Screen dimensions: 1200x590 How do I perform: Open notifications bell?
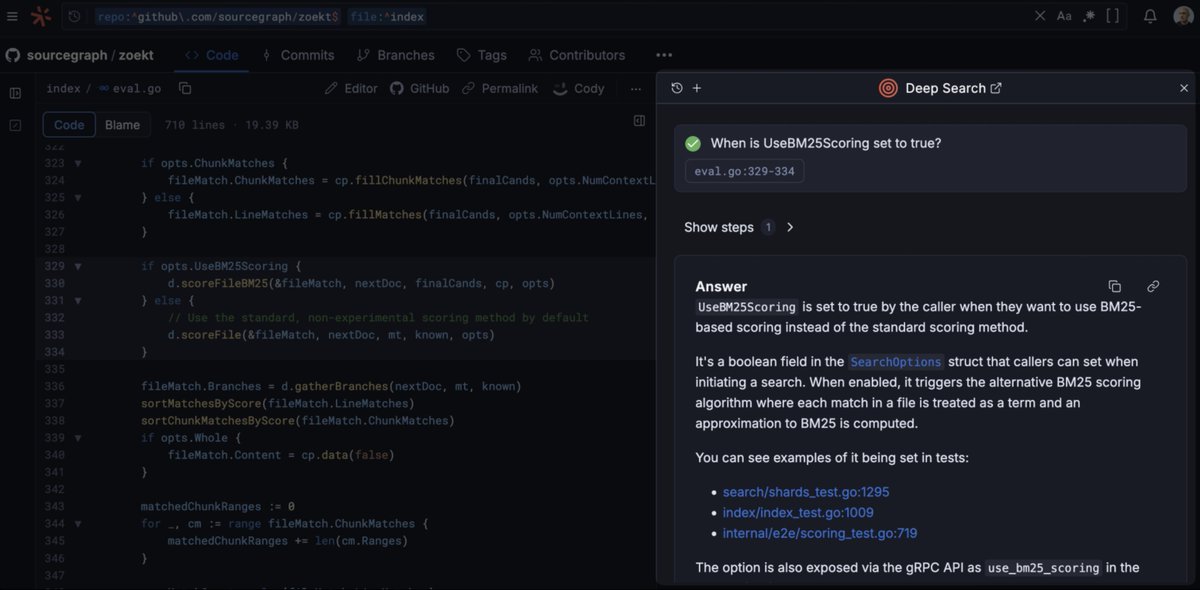point(1150,16)
